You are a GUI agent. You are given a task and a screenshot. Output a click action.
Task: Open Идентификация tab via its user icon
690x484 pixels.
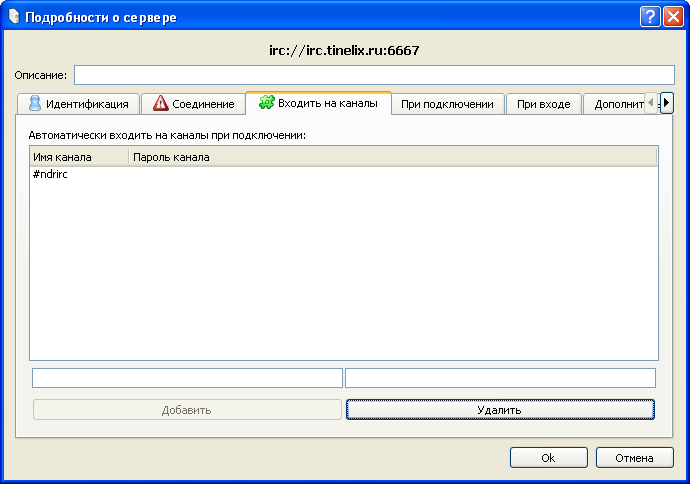coord(35,103)
